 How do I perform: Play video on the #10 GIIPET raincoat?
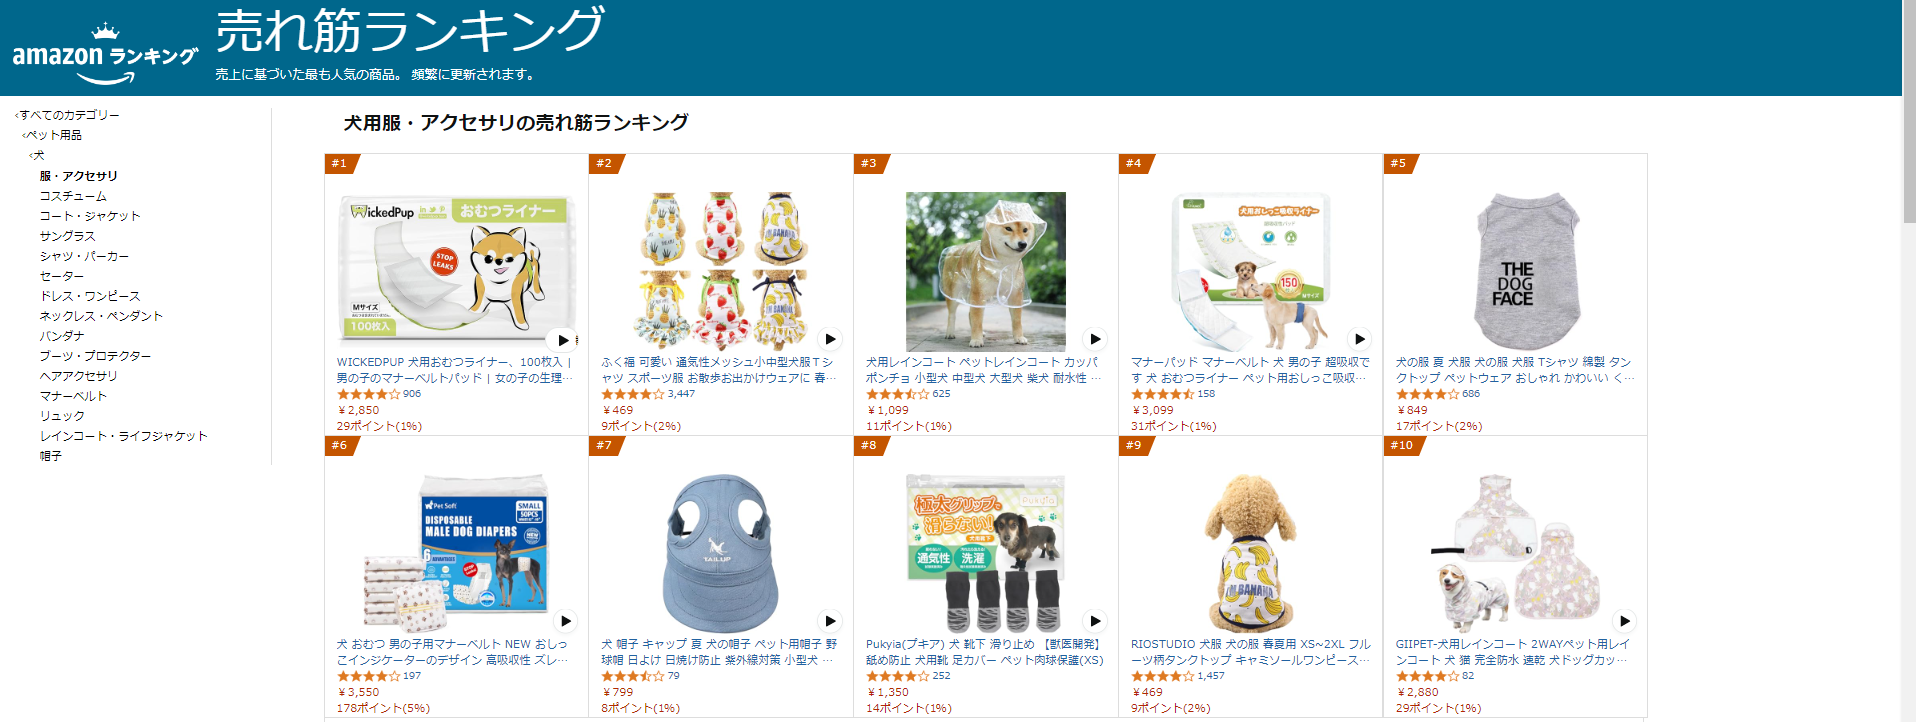(1624, 621)
